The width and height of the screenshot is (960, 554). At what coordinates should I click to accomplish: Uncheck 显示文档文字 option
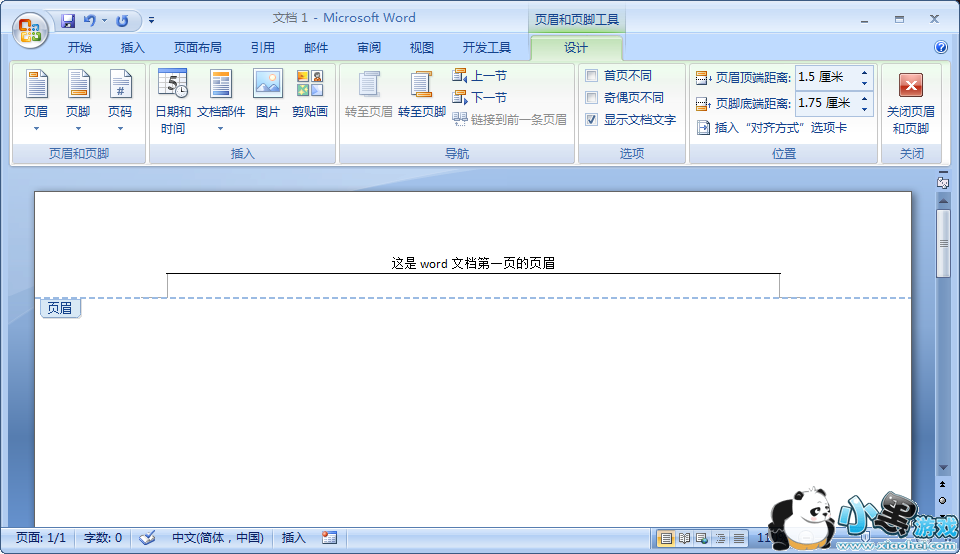click(591, 119)
